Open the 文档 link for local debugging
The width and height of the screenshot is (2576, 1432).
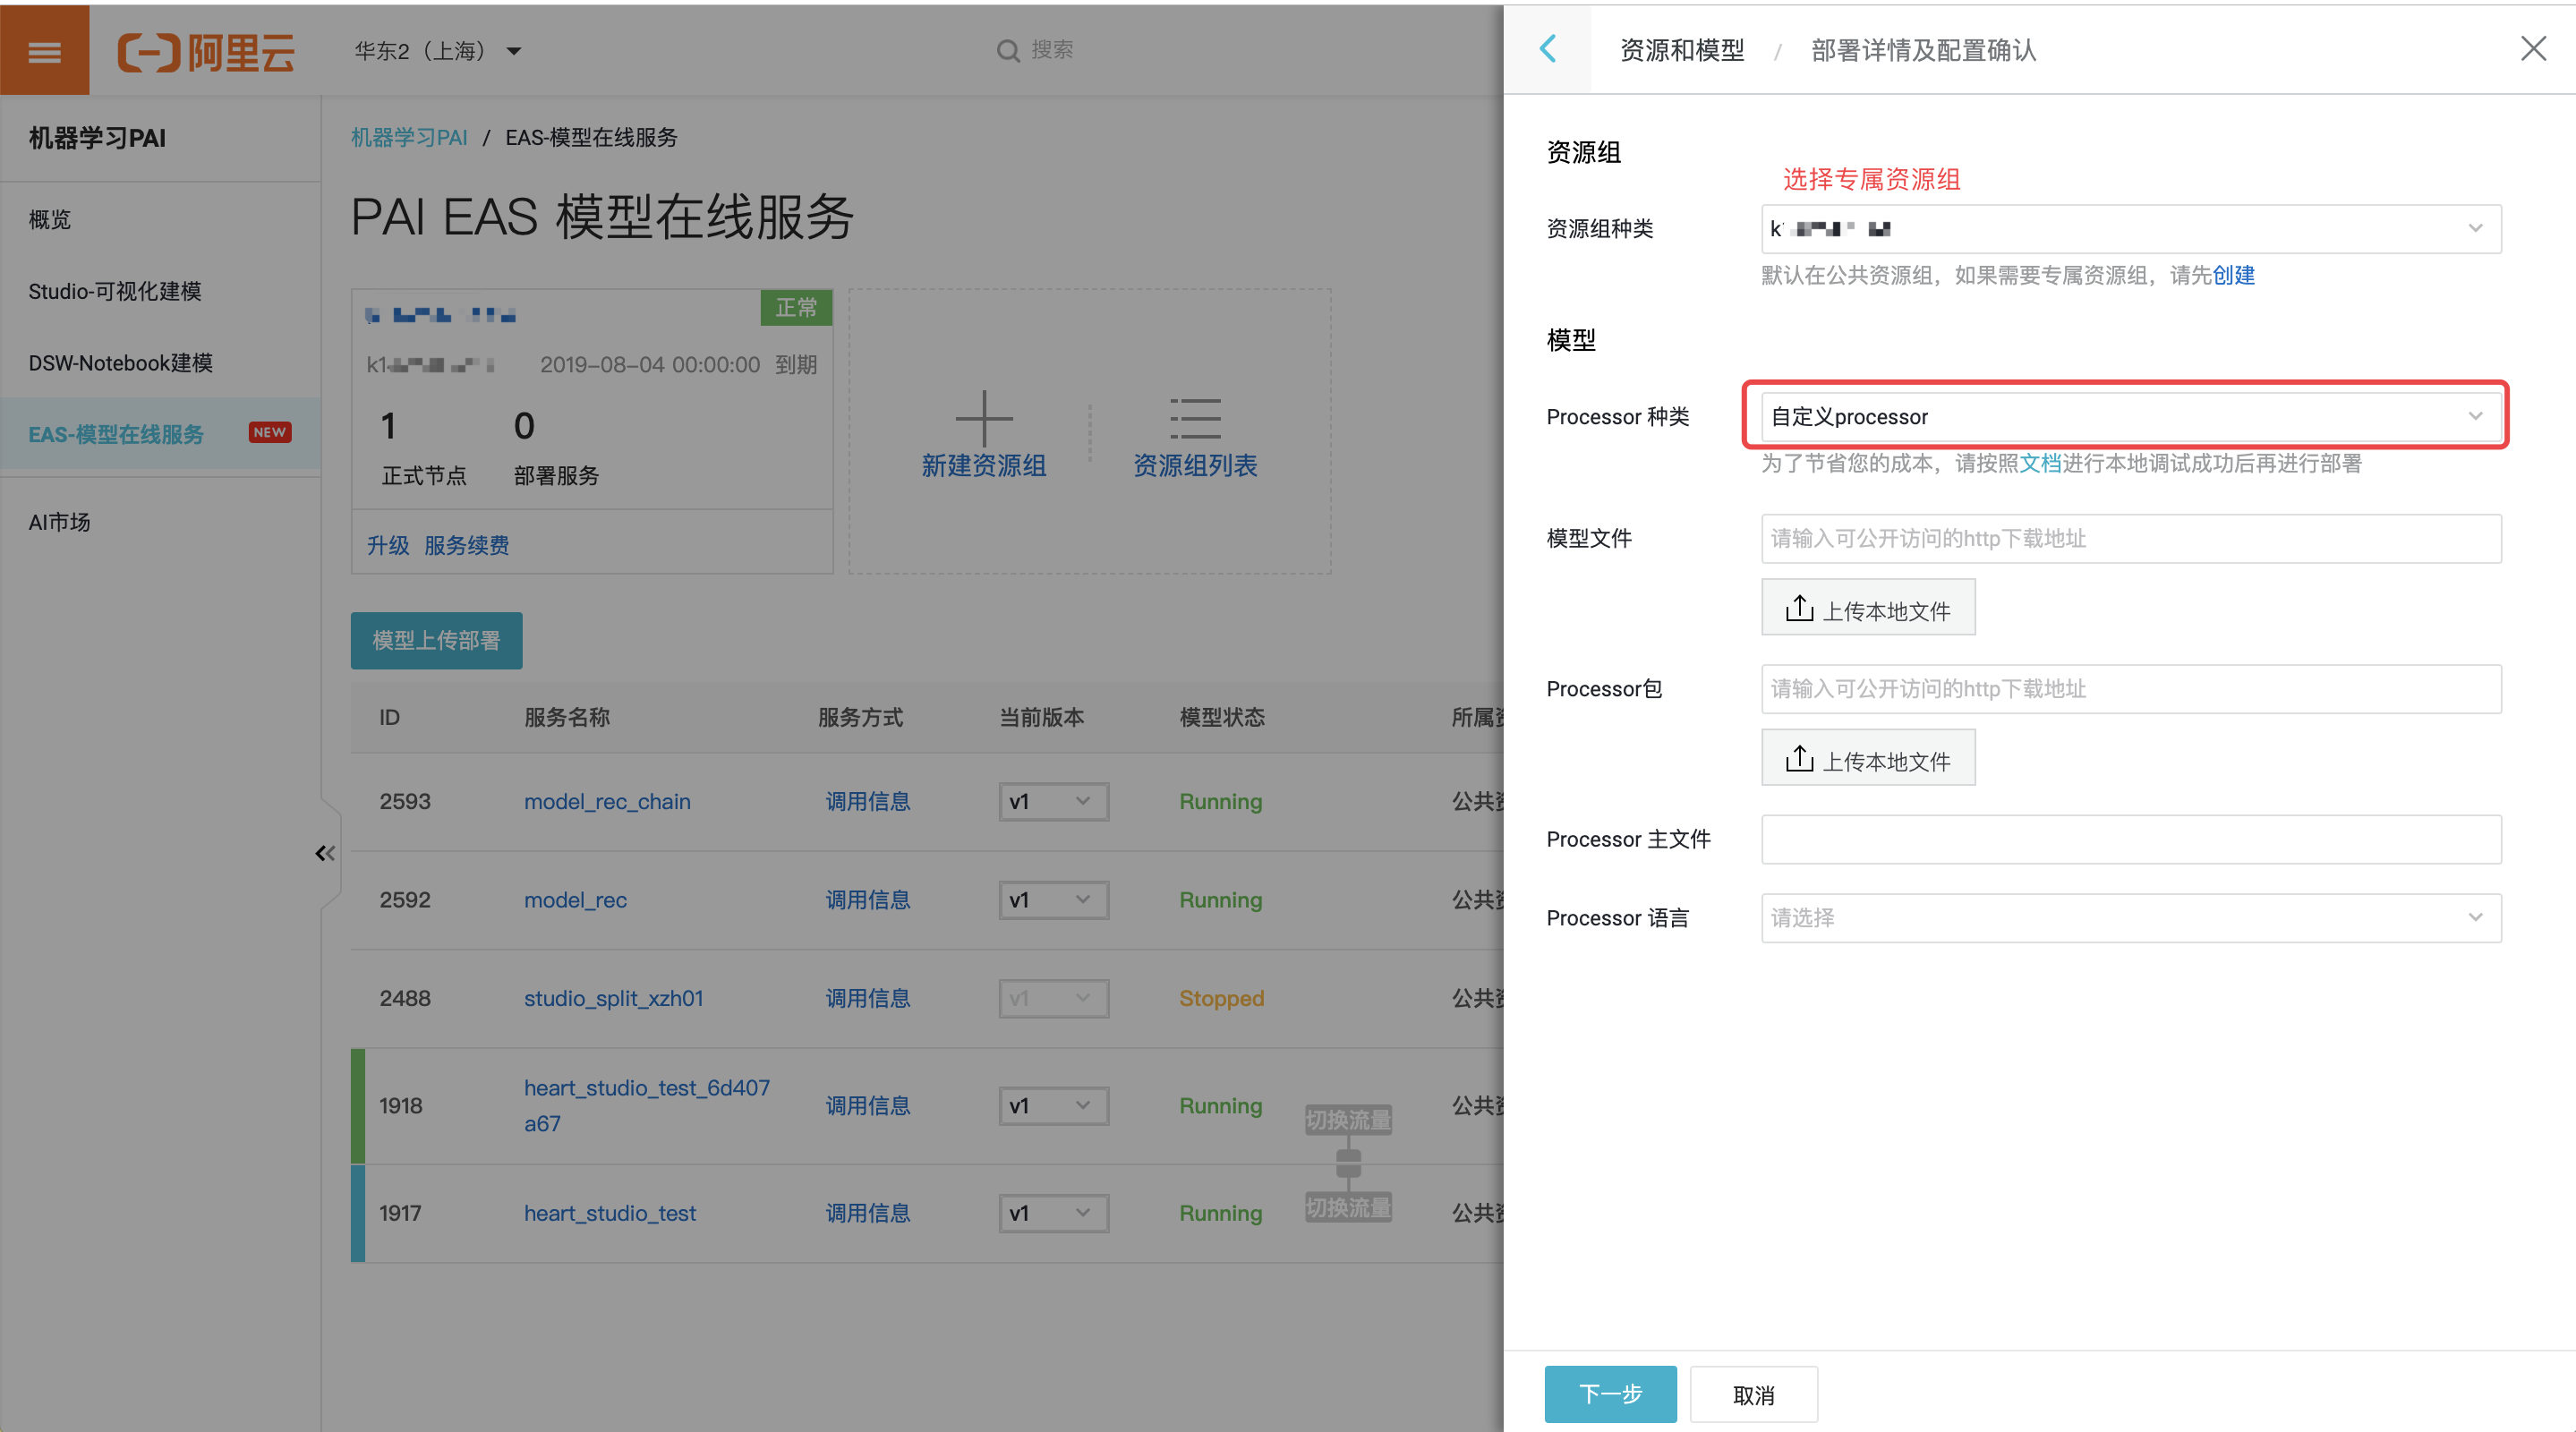(2040, 463)
